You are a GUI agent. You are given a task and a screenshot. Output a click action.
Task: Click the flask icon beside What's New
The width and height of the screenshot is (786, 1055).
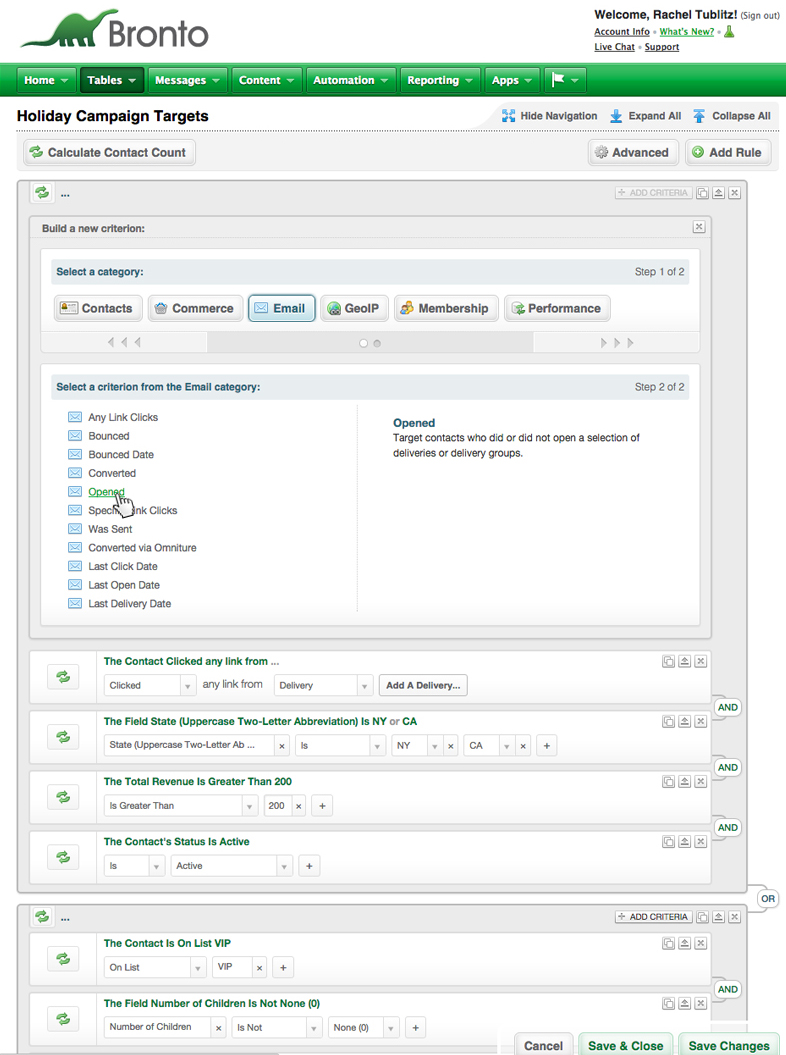pyautogui.click(x=729, y=32)
